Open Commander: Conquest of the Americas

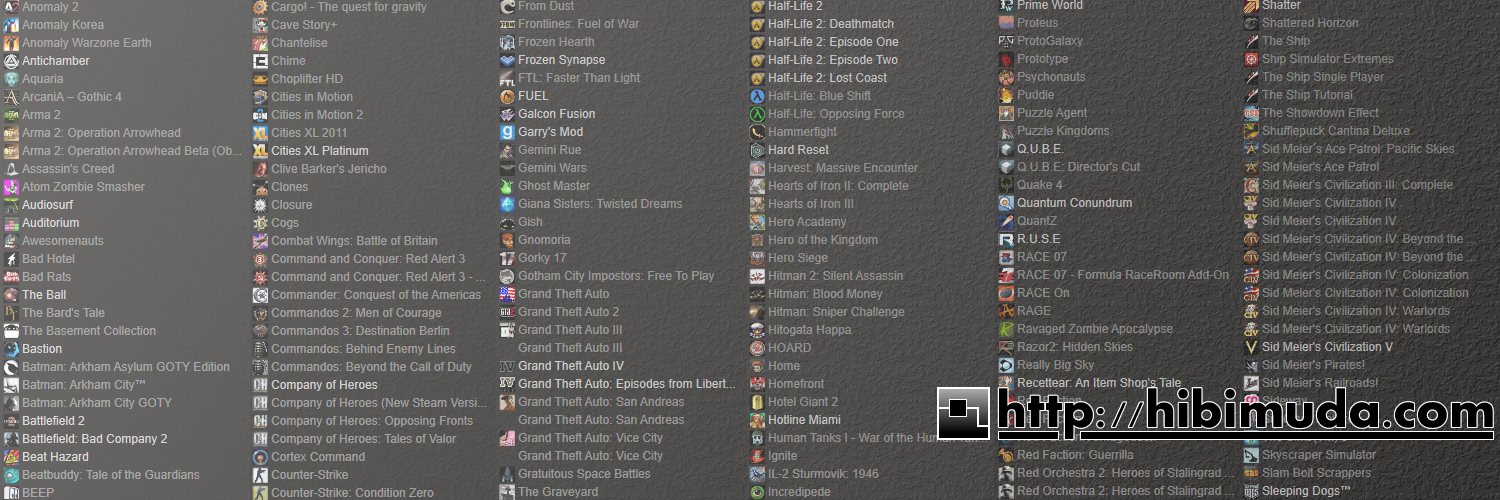(376, 295)
